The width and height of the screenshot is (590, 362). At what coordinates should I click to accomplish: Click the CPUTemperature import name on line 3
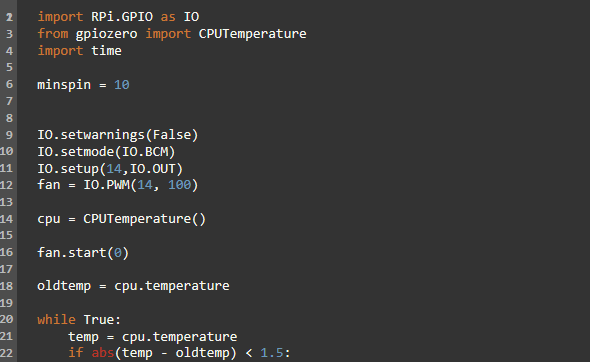[252, 34]
